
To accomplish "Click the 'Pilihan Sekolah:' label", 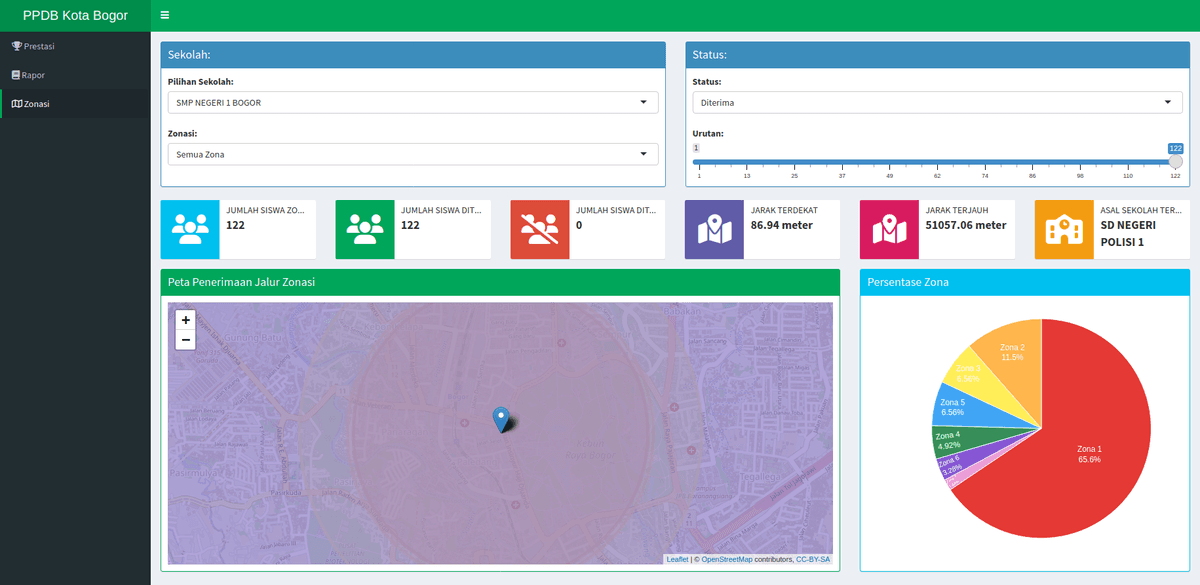I will coord(201,81).
